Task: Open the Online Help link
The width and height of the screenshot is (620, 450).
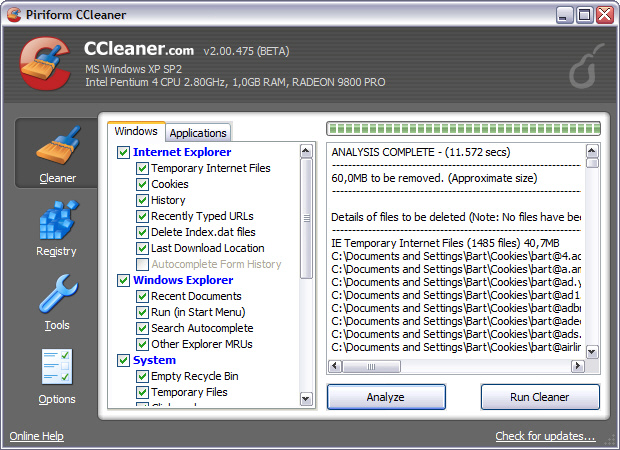Action: [x=36, y=436]
